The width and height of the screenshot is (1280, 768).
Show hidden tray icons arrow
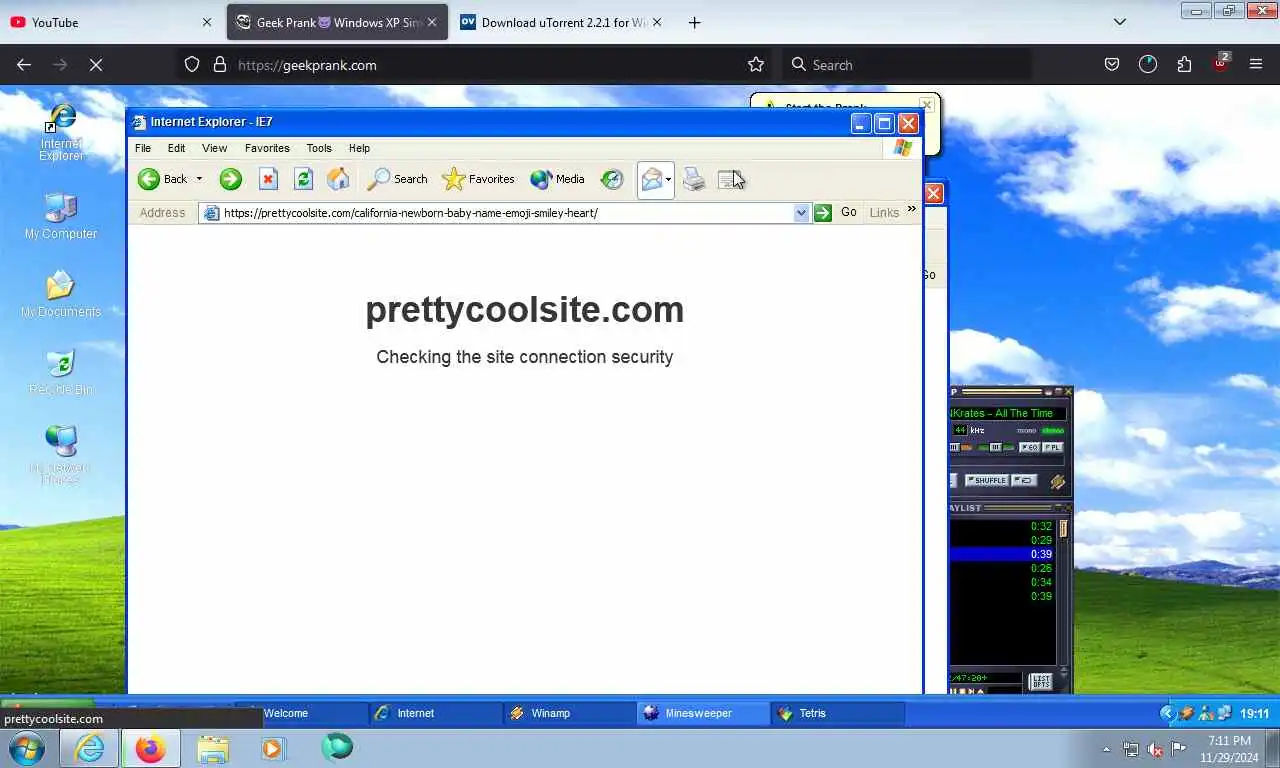(x=1106, y=749)
